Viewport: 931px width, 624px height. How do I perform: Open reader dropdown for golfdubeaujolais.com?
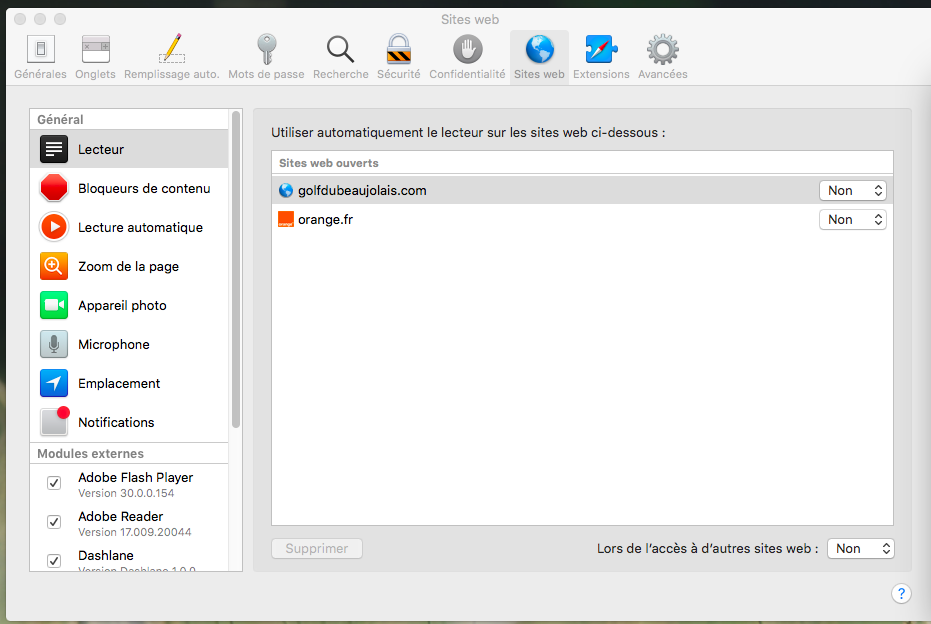(852, 190)
